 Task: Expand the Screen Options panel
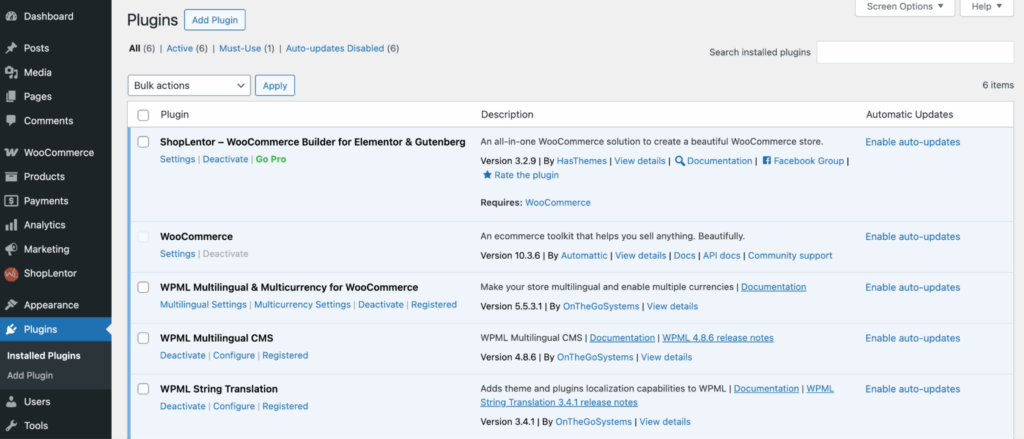tap(904, 7)
